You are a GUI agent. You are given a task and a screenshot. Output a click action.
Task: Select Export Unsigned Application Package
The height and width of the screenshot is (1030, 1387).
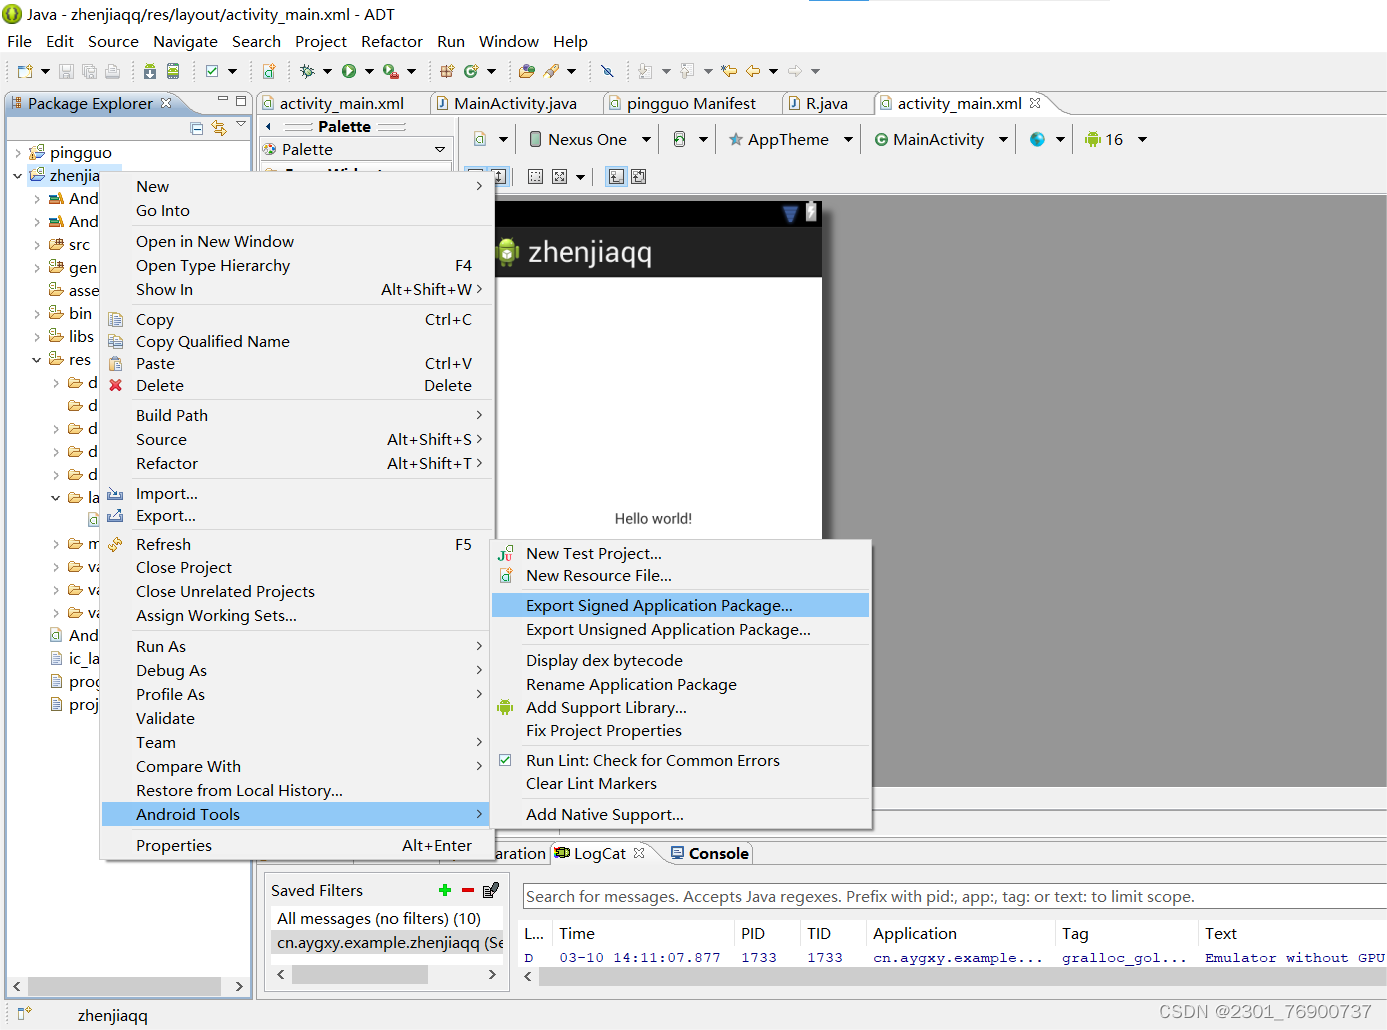click(x=680, y=630)
